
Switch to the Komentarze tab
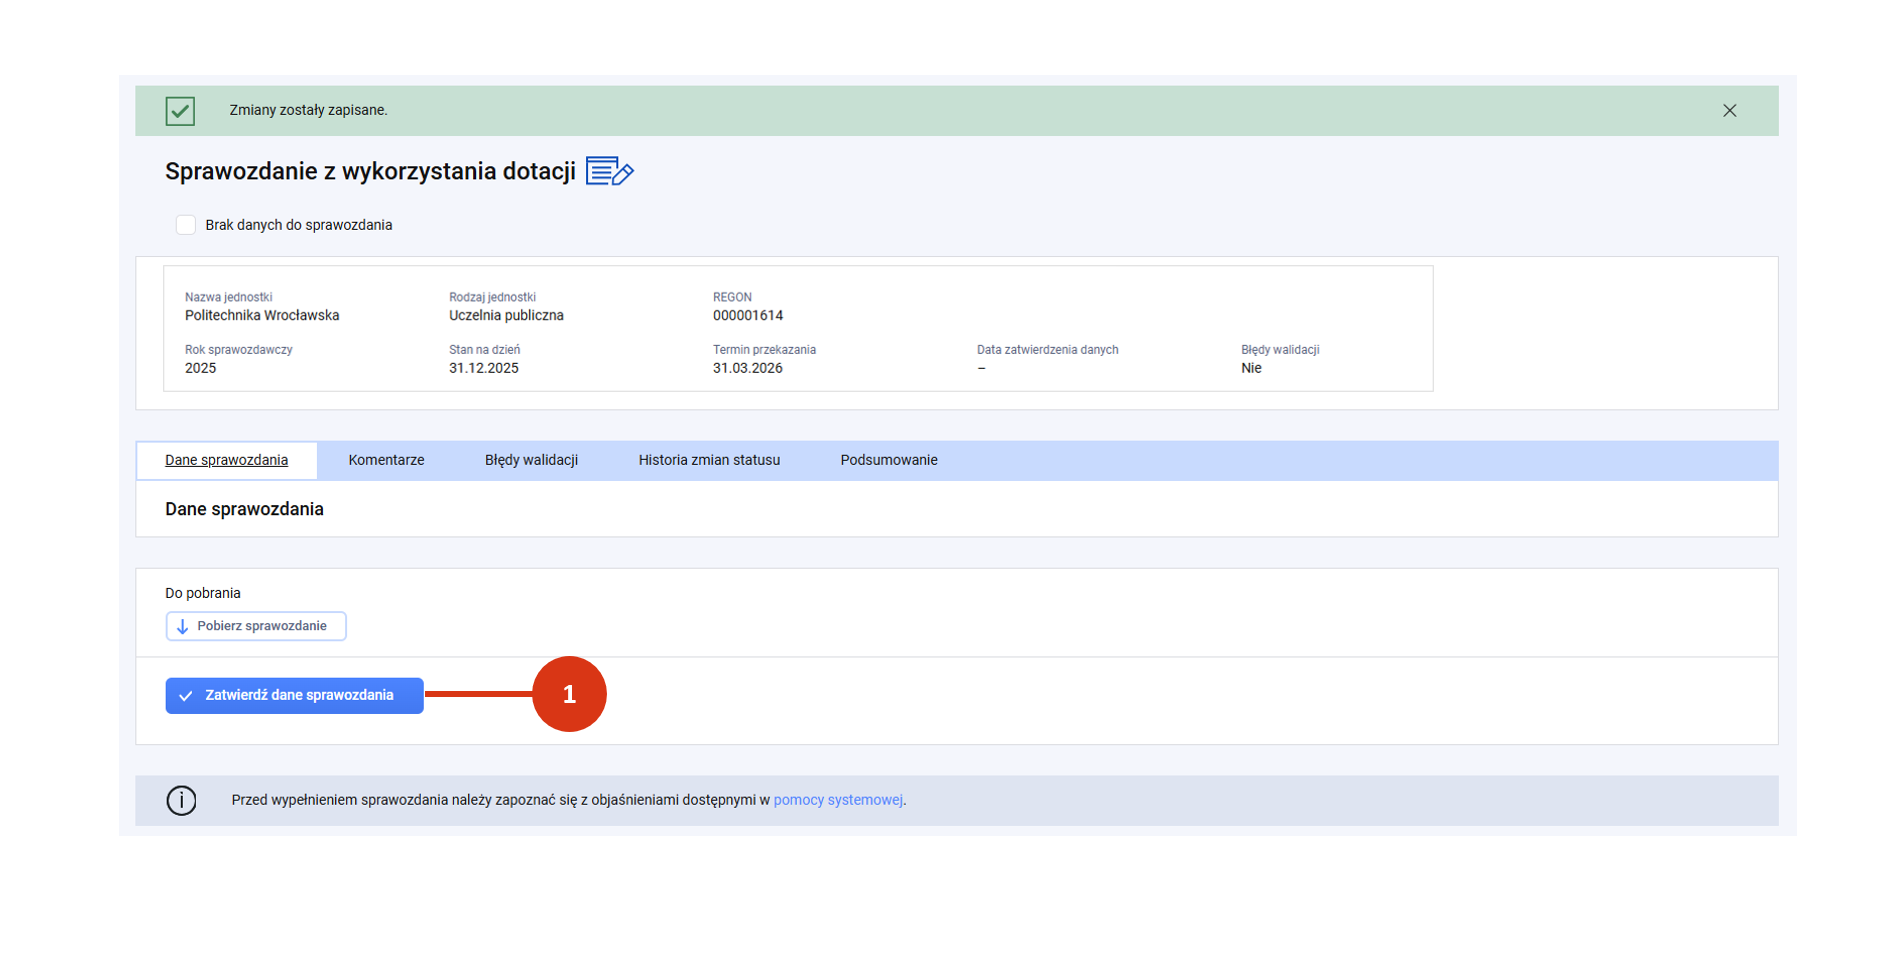pos(386,460)
